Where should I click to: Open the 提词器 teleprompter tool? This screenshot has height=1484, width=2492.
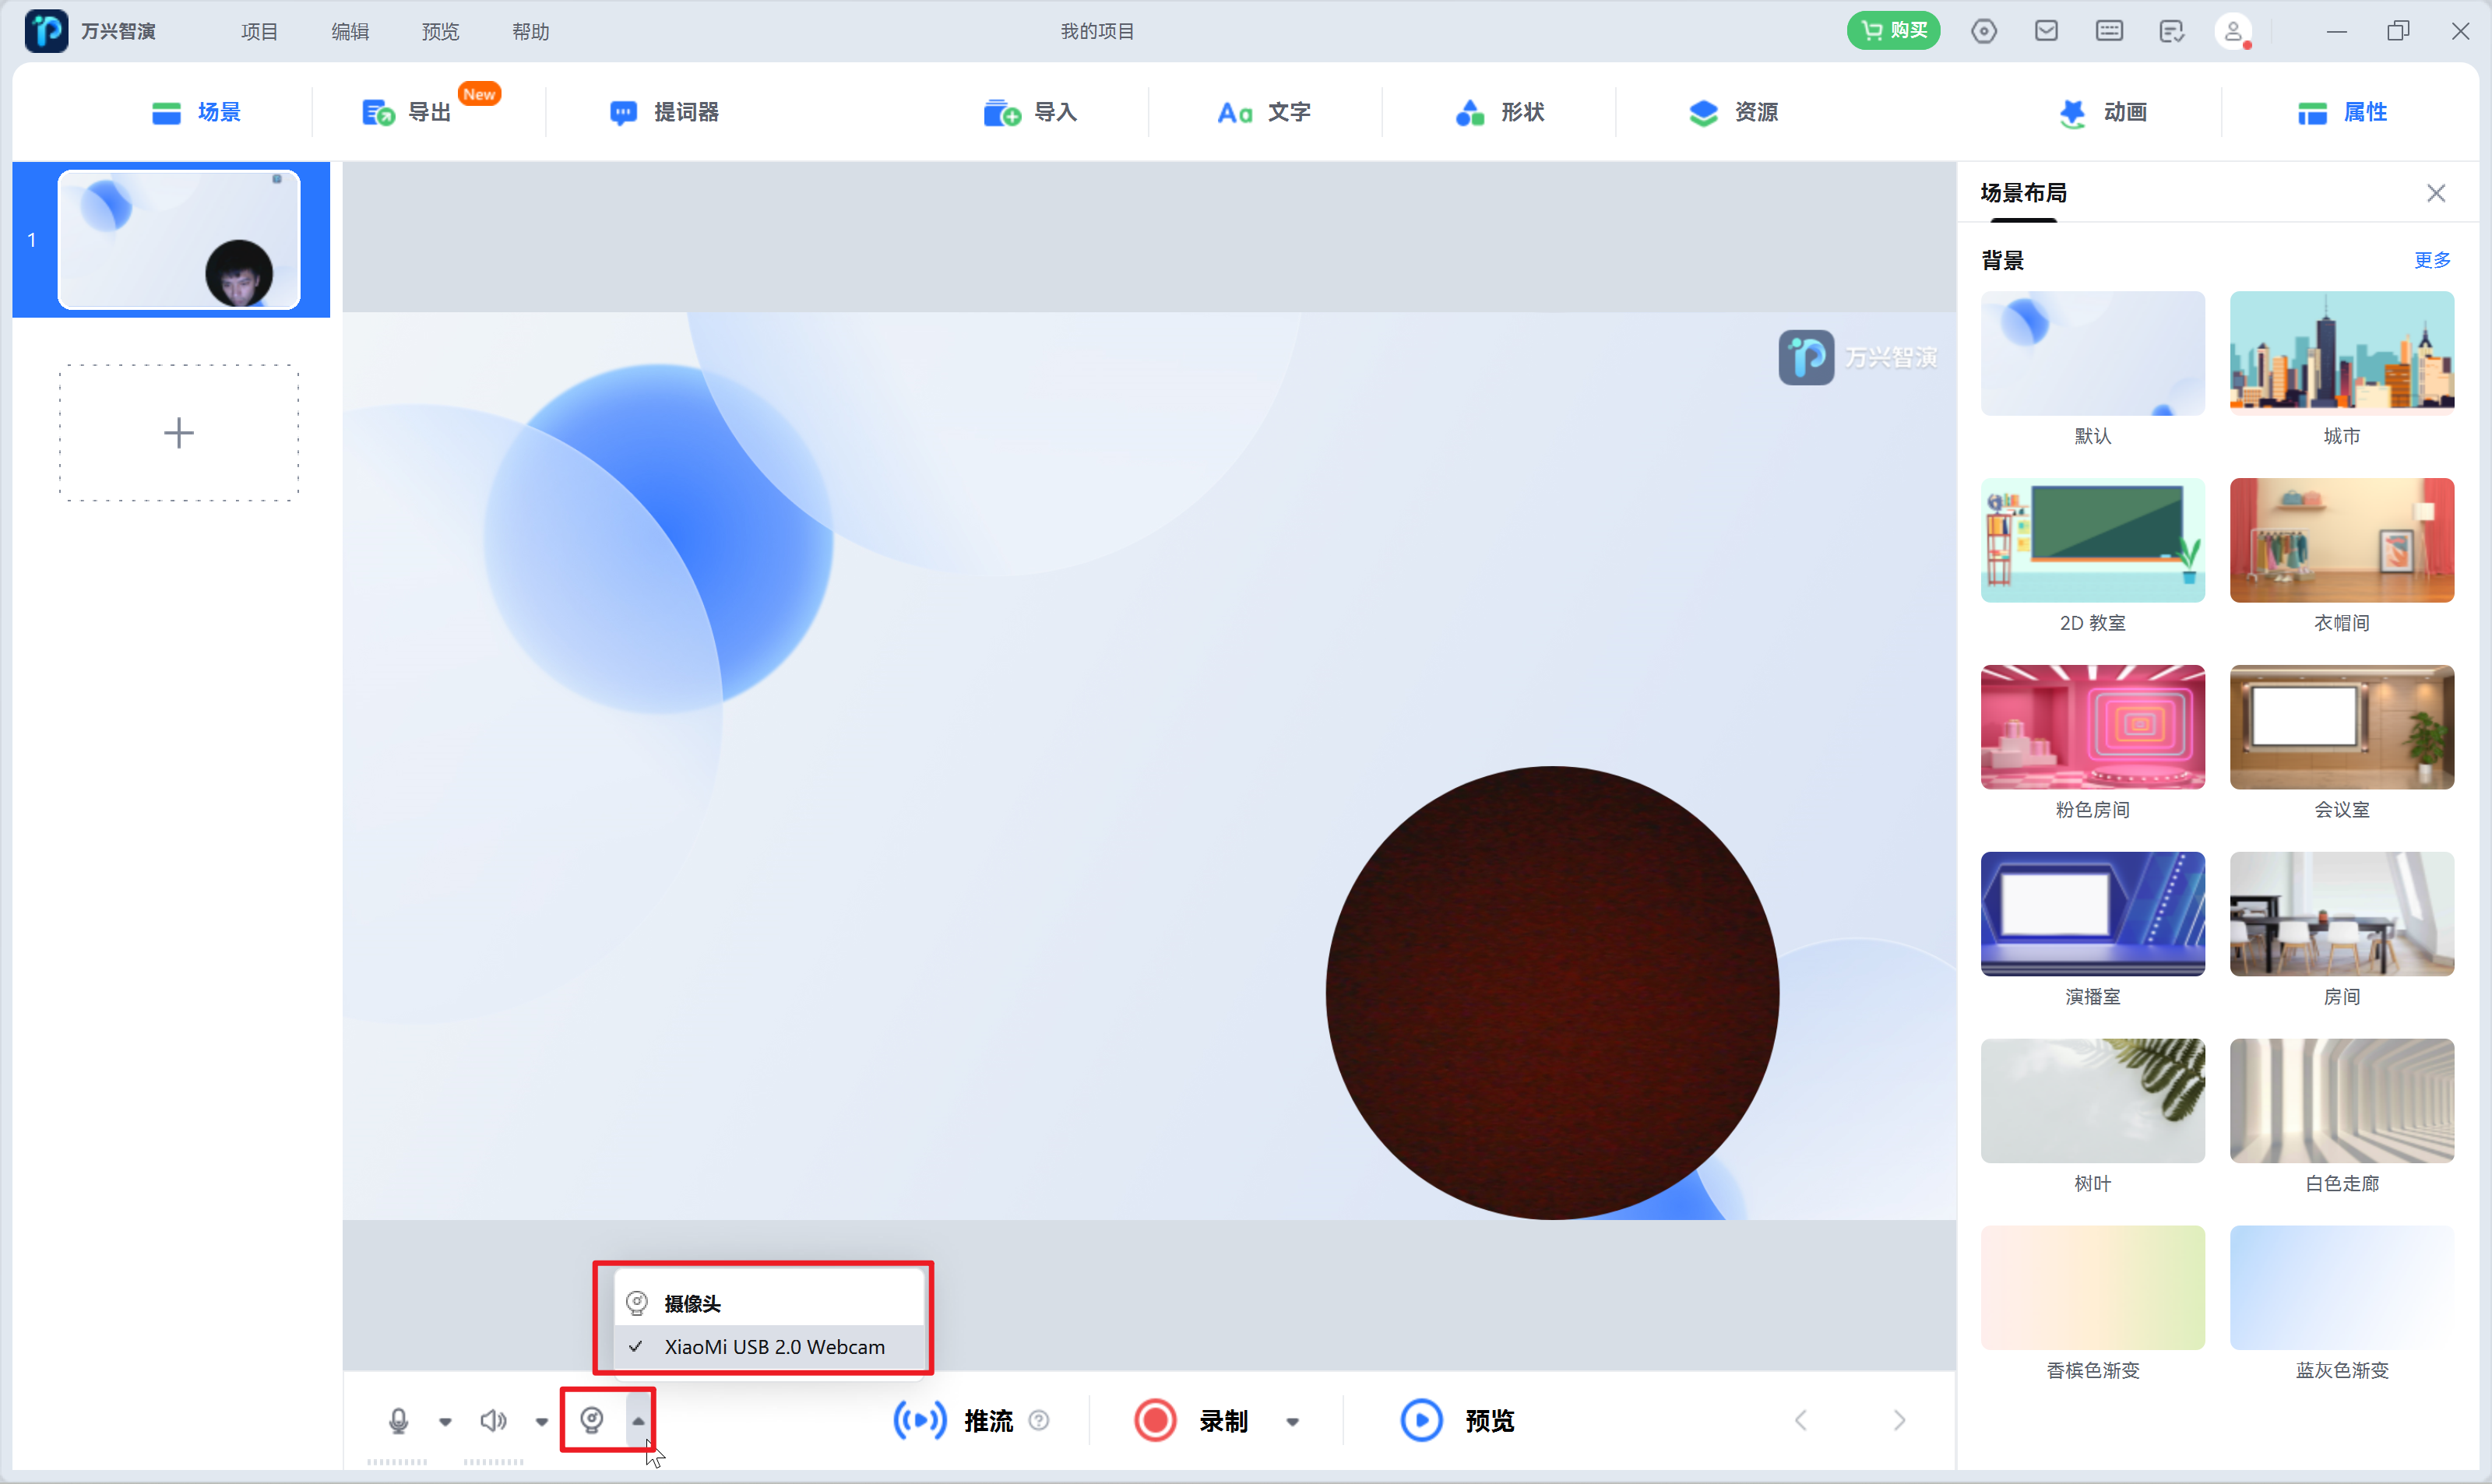pos(665,112)
